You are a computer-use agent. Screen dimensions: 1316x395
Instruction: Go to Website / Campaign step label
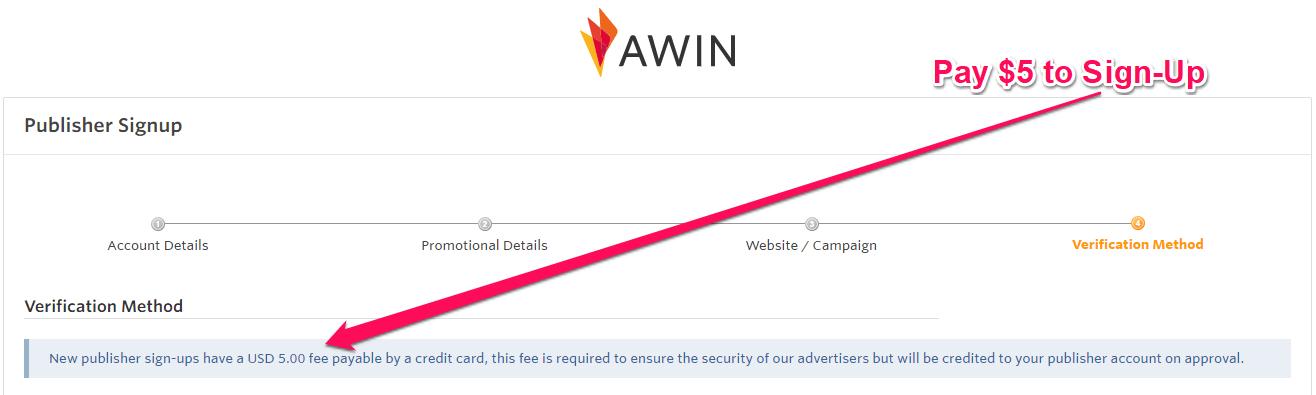tap(812, 245)
